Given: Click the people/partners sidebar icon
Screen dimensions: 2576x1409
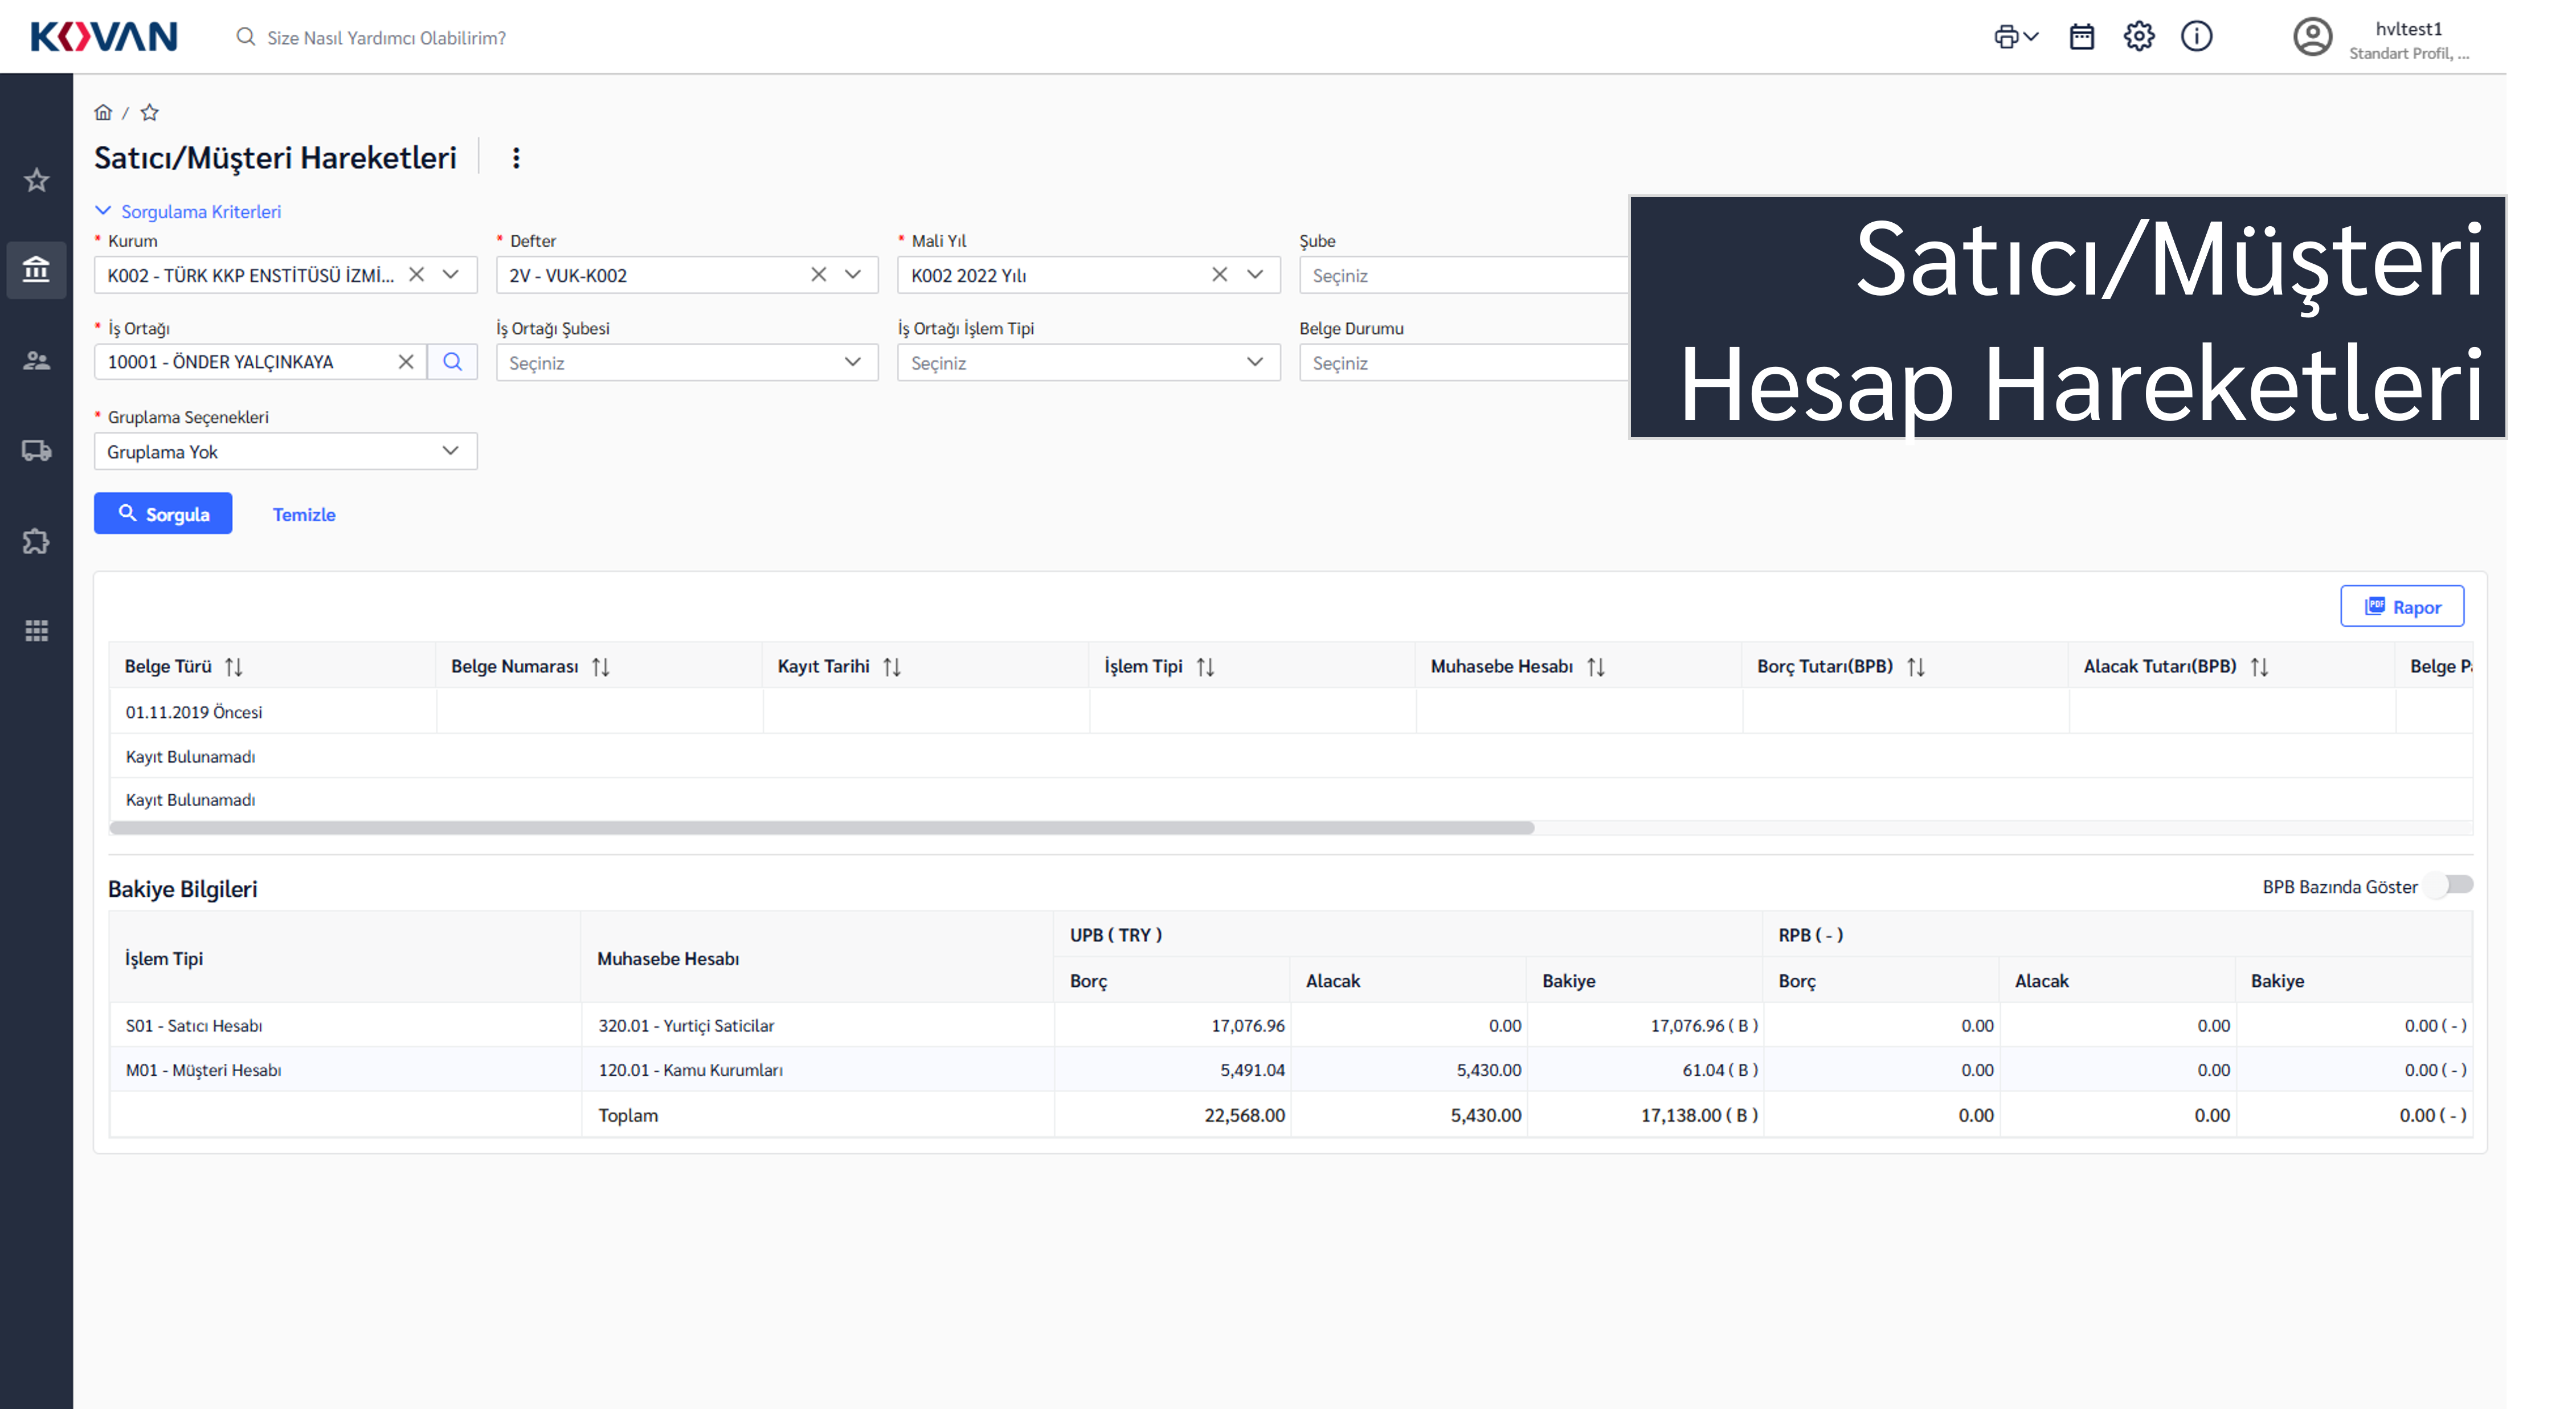Looking at the screenshot, I should 36,360.
